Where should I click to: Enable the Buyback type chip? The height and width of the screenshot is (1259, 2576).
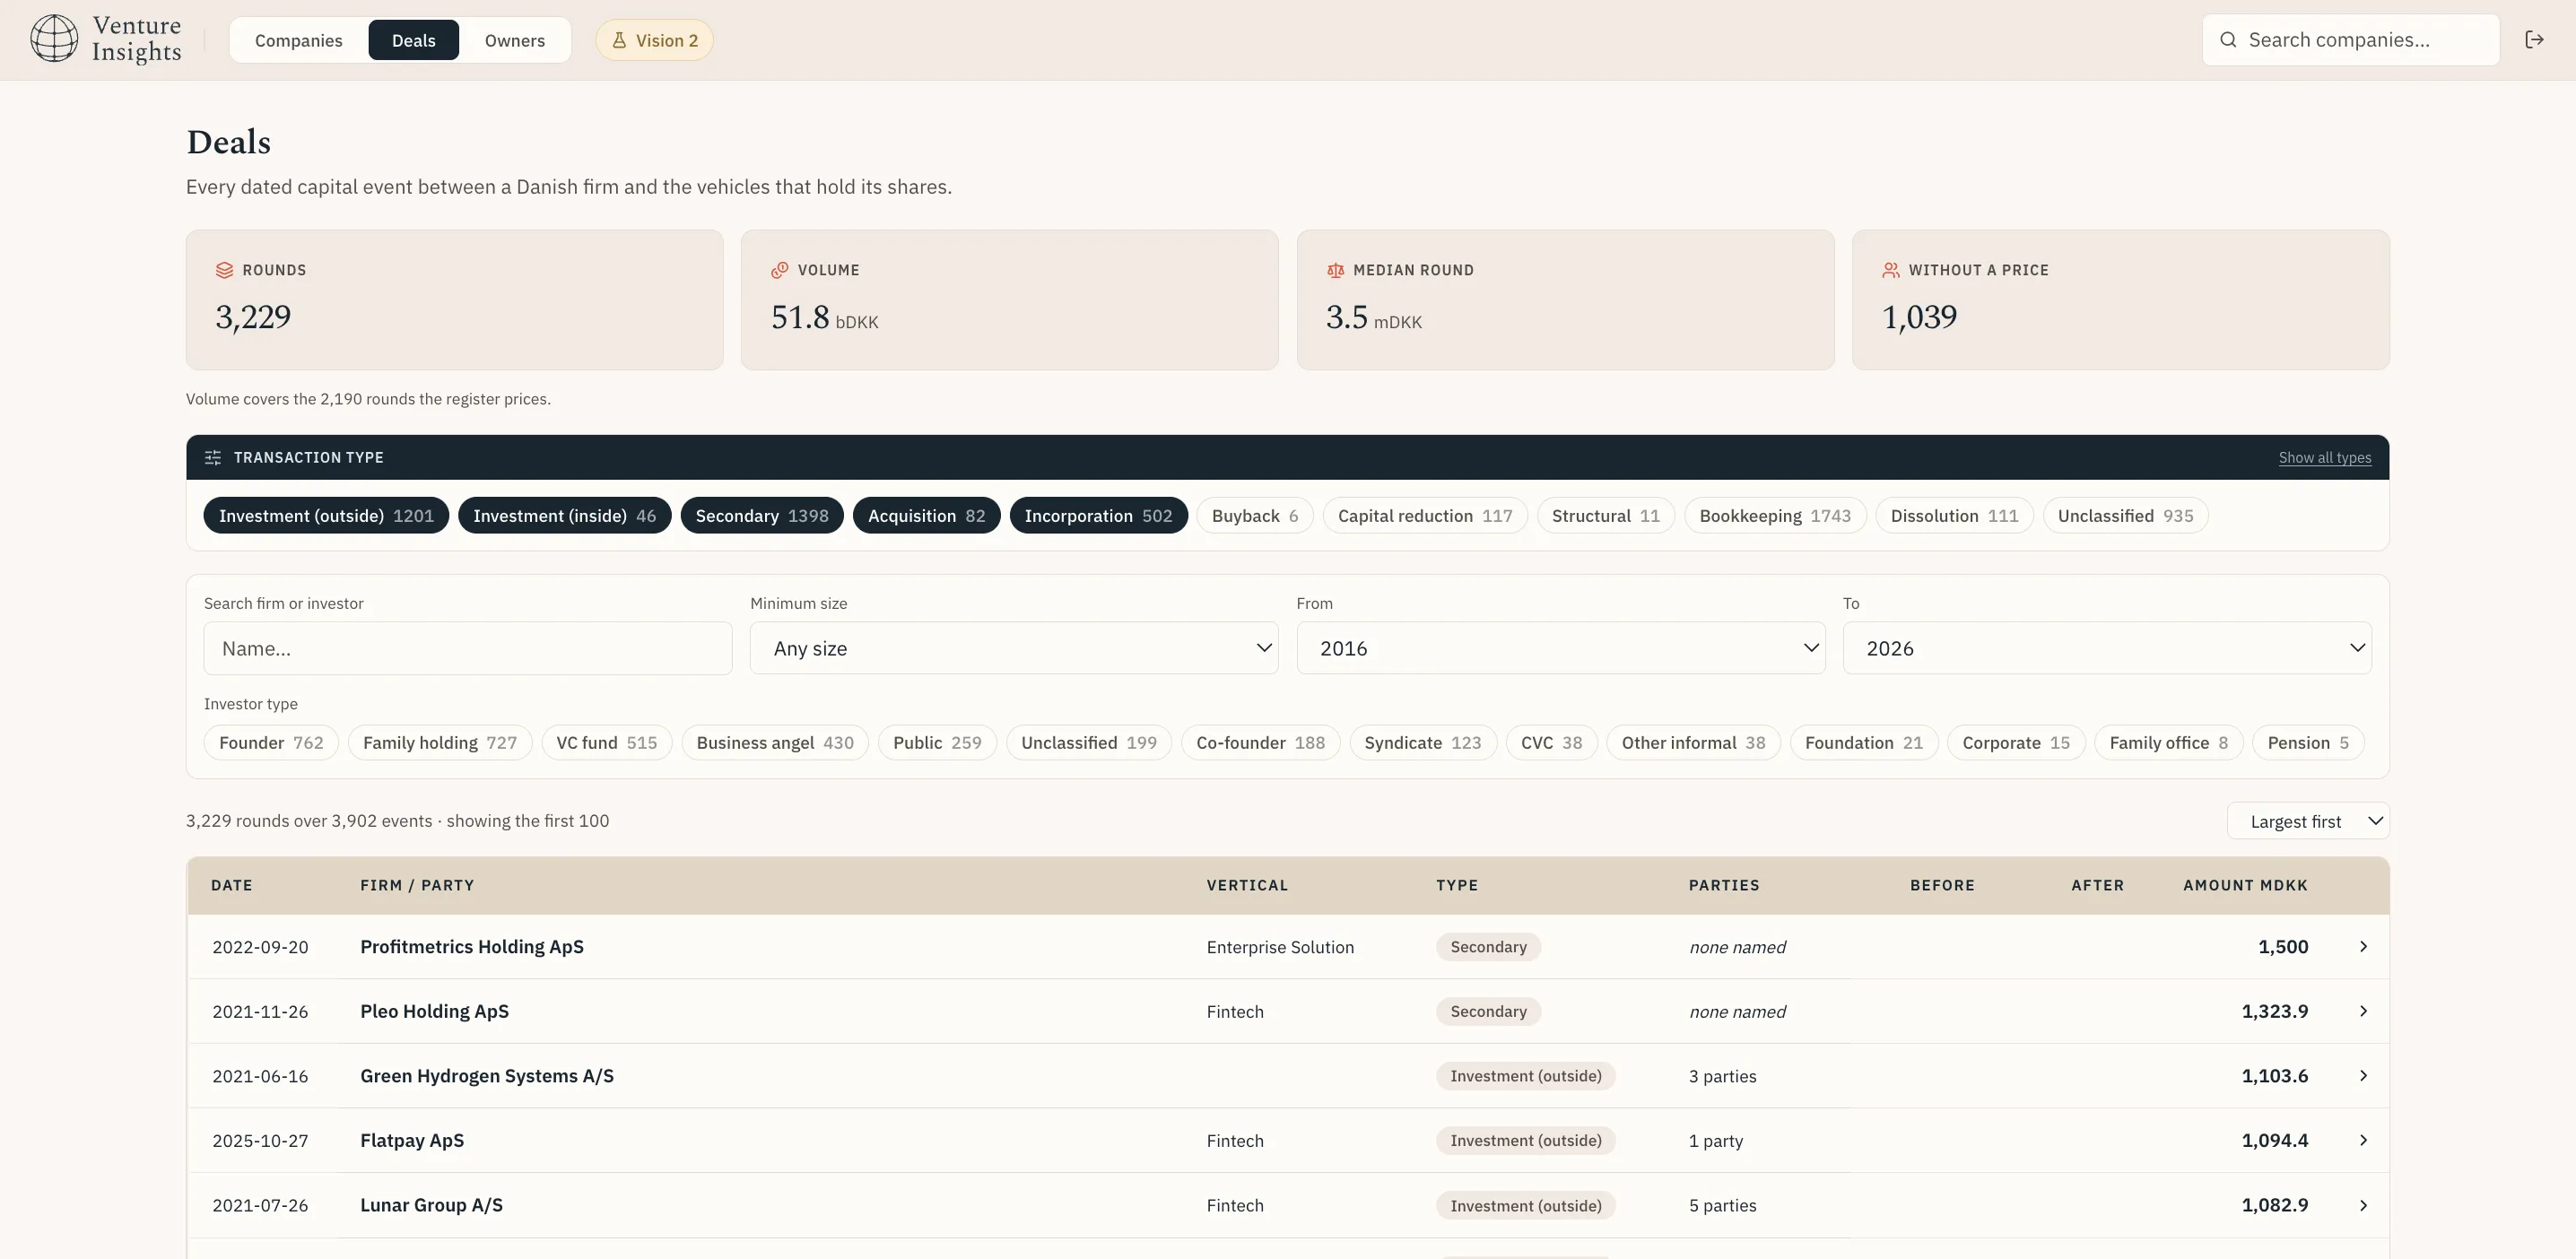[1255, 515]
